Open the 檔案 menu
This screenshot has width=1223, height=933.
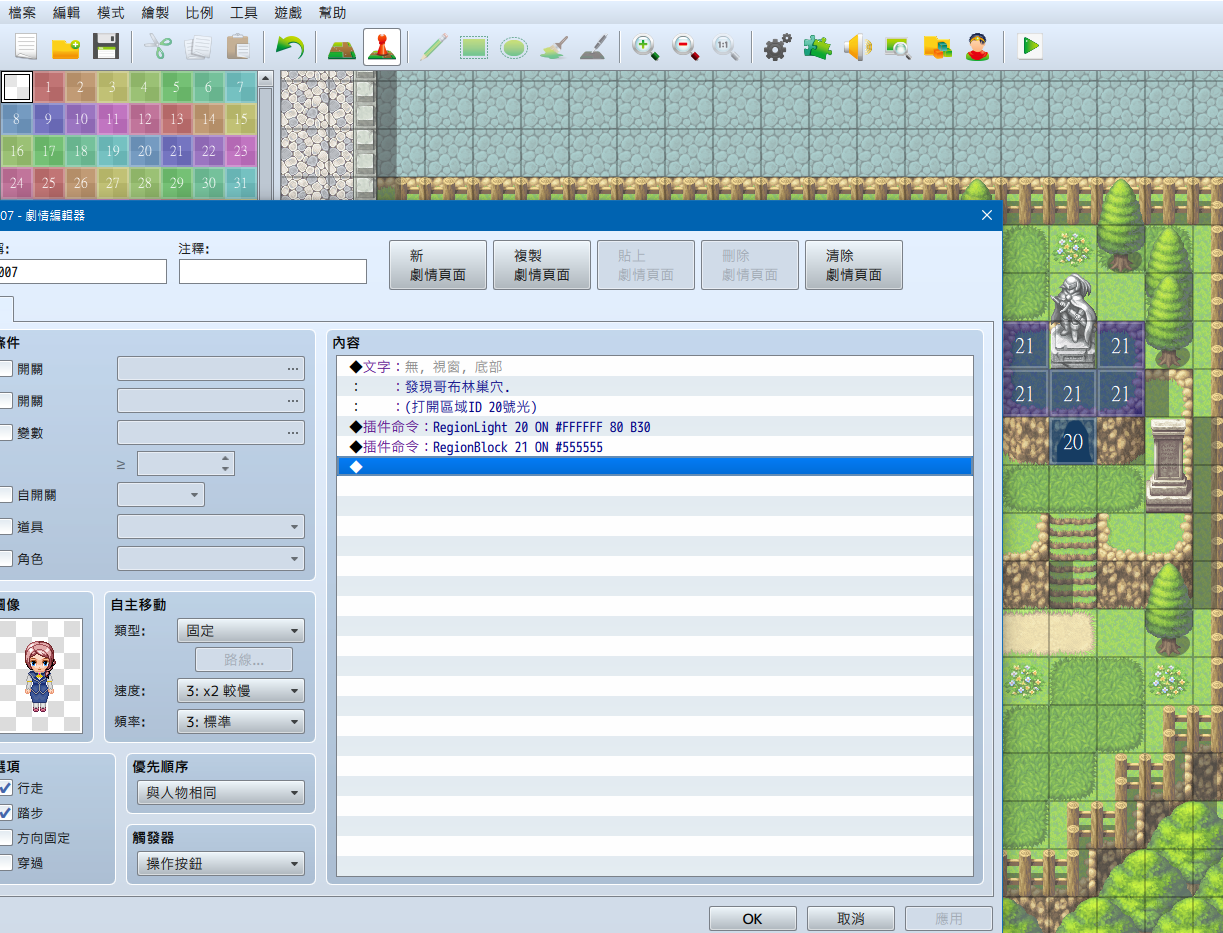point(22,13)
